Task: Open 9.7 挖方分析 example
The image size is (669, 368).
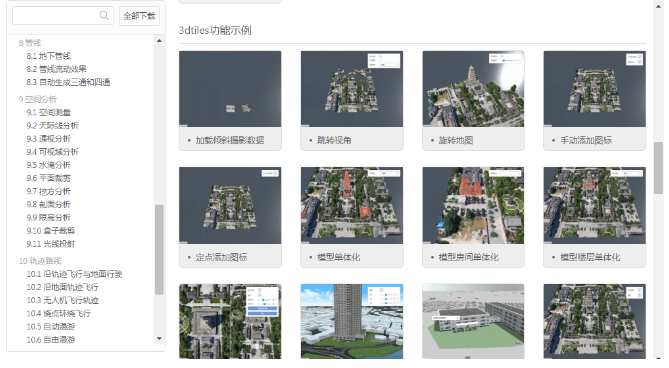Action: (49, 191)
